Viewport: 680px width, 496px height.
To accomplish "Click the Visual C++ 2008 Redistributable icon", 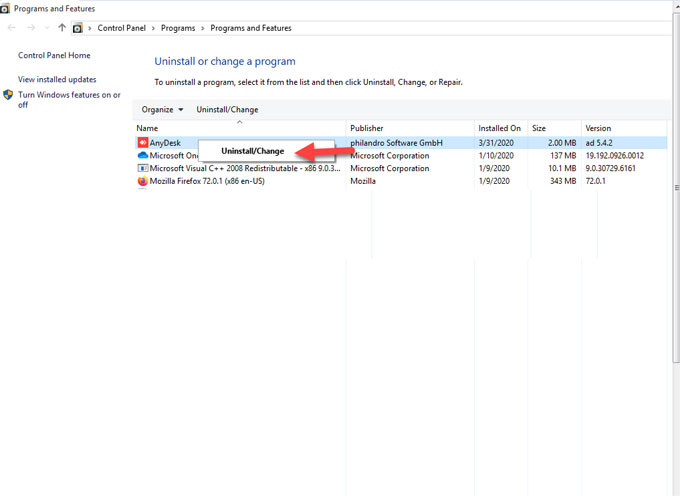I will pos(142,169).
